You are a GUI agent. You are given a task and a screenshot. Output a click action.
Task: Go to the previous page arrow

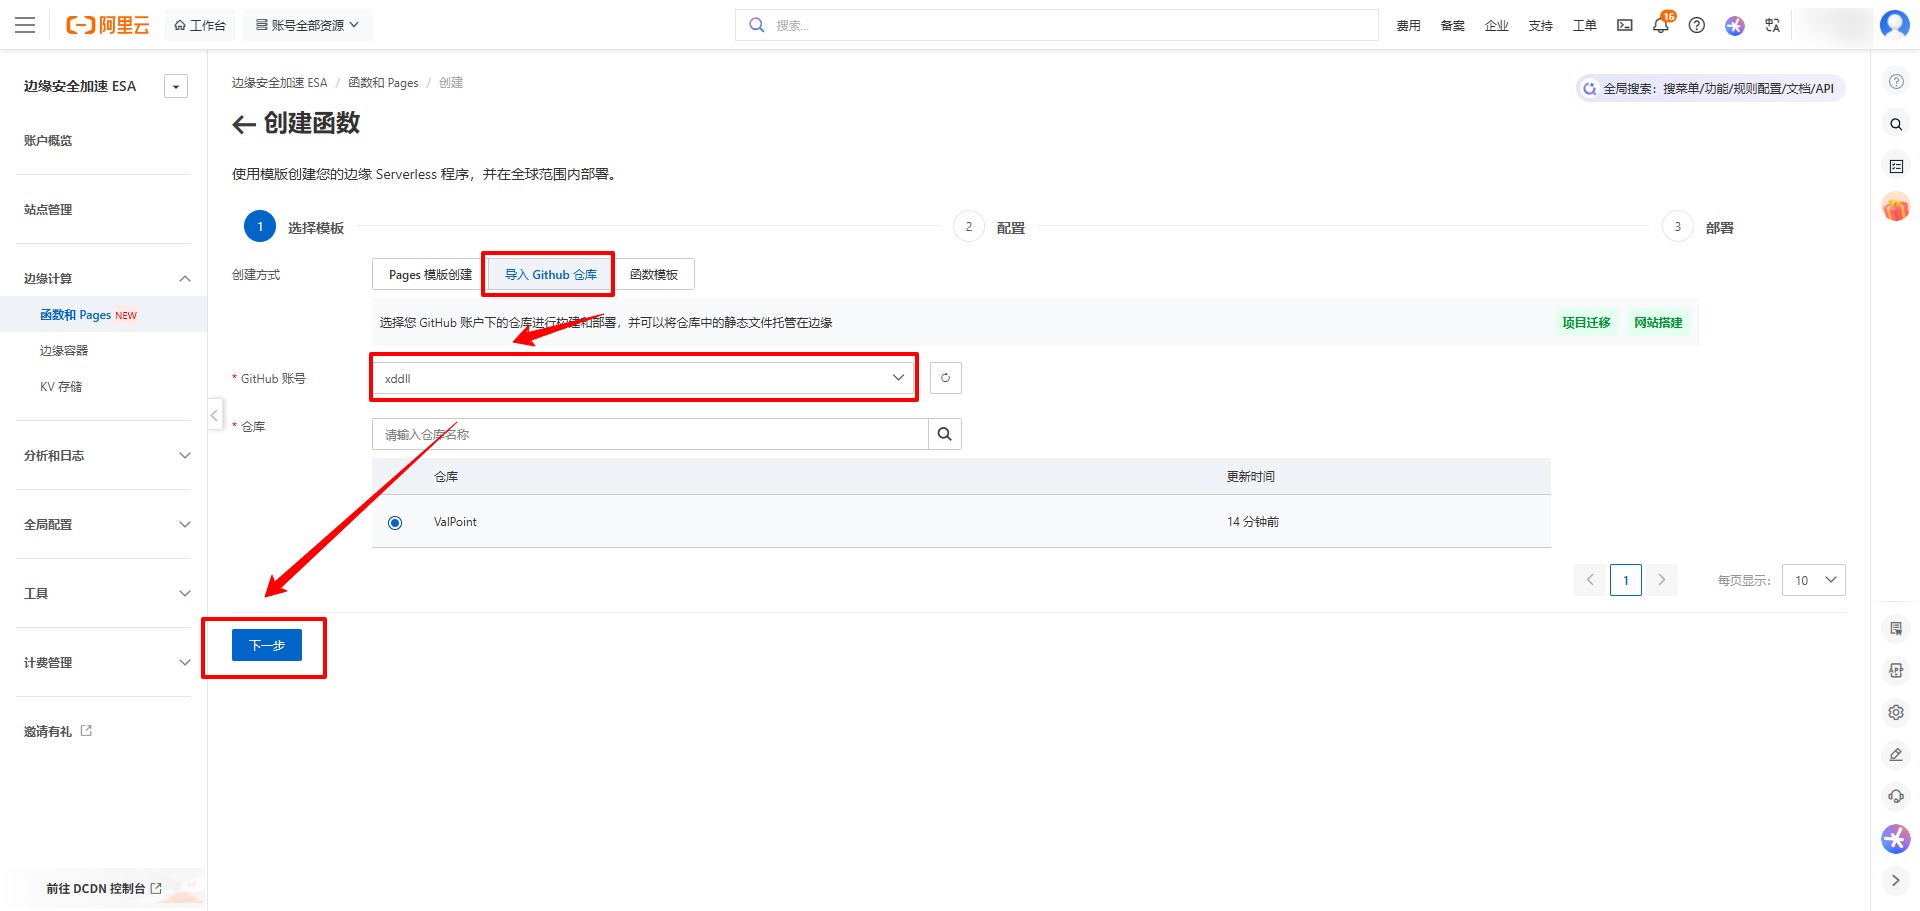coord(1590,580)
